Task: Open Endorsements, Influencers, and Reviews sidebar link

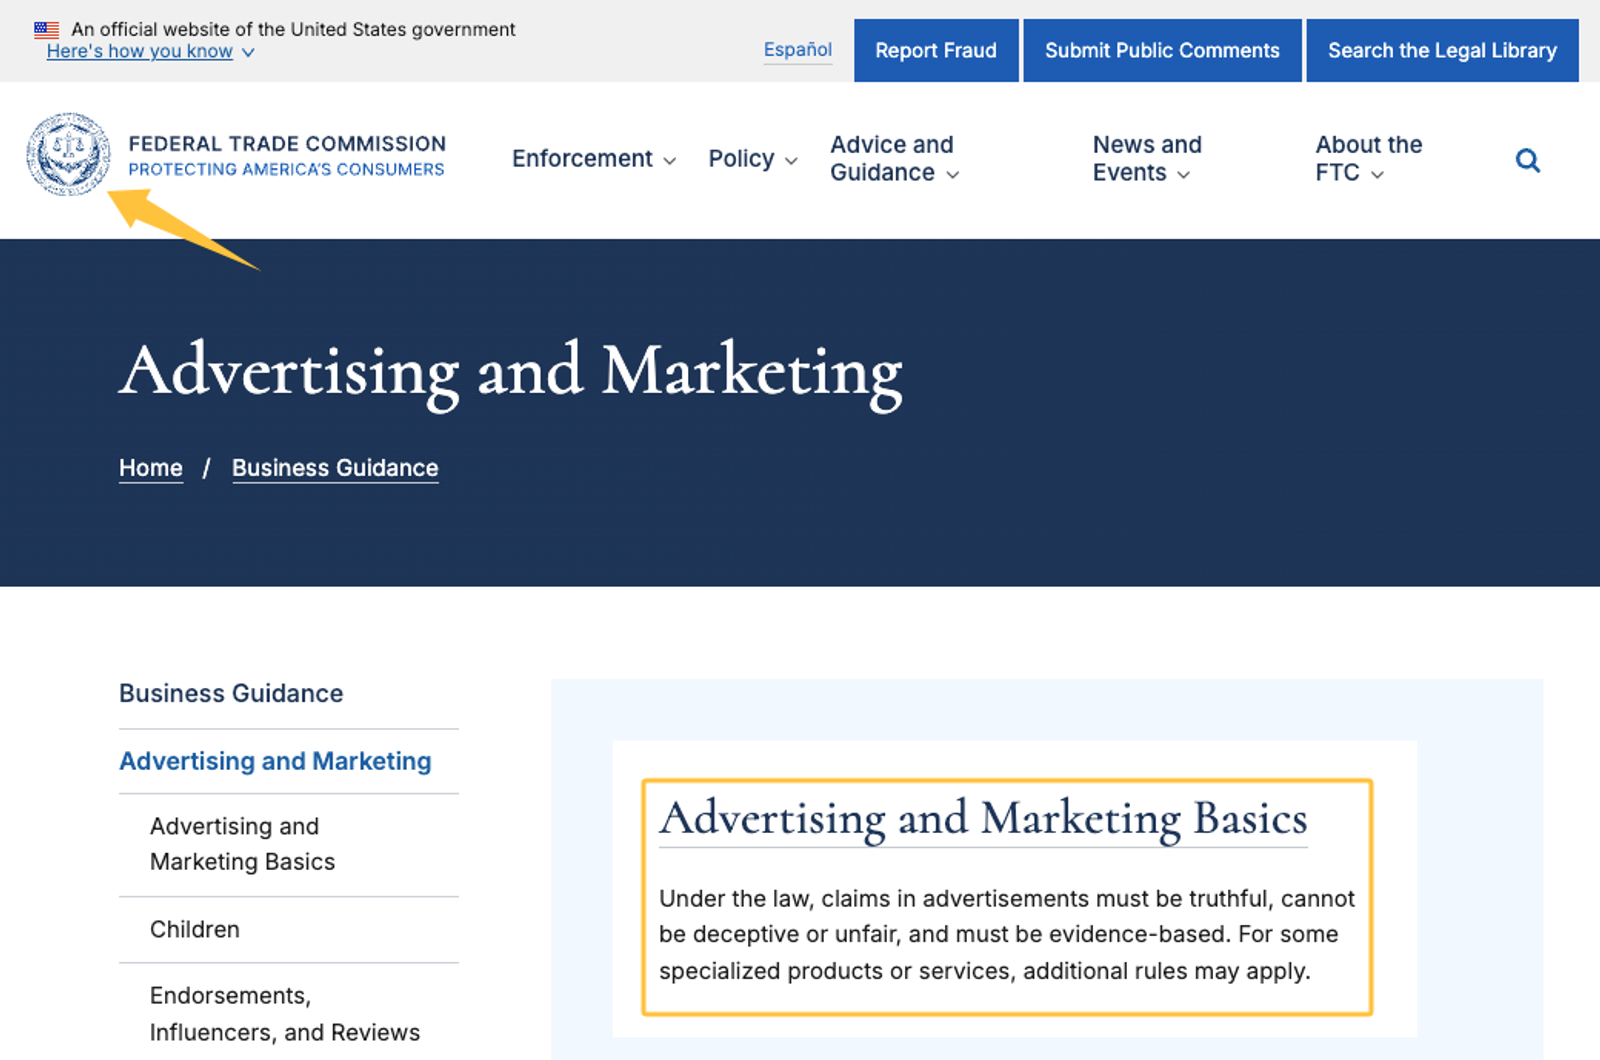Action: coord(285,1014)
